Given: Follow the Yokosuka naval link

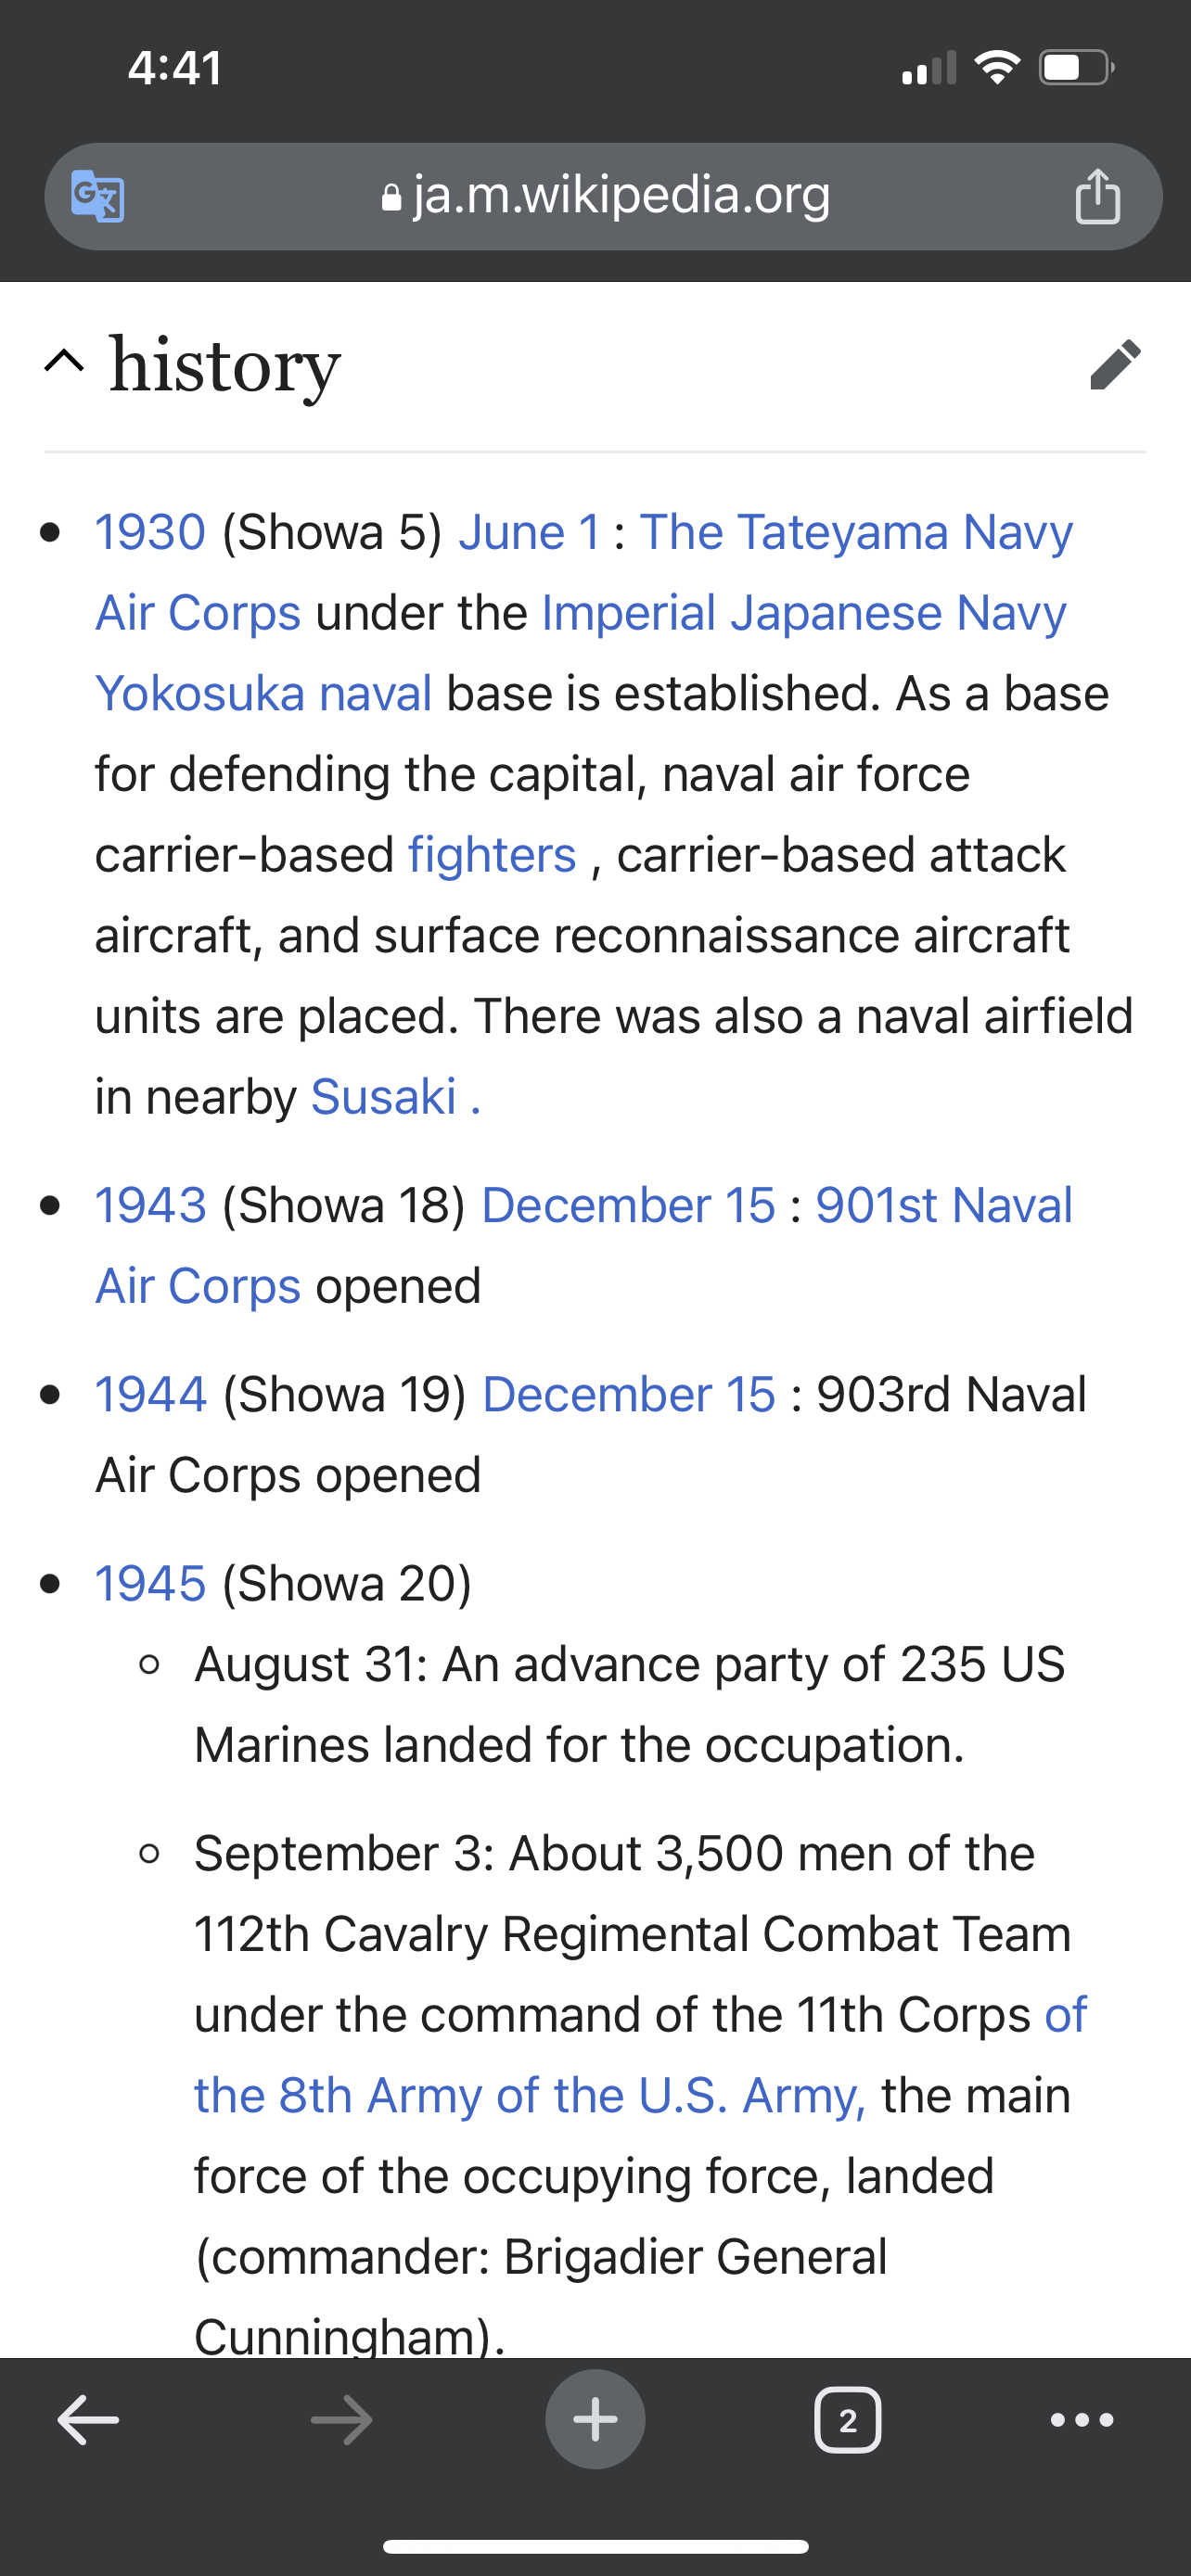Looking at the screenshot, I should click(264, 693).
